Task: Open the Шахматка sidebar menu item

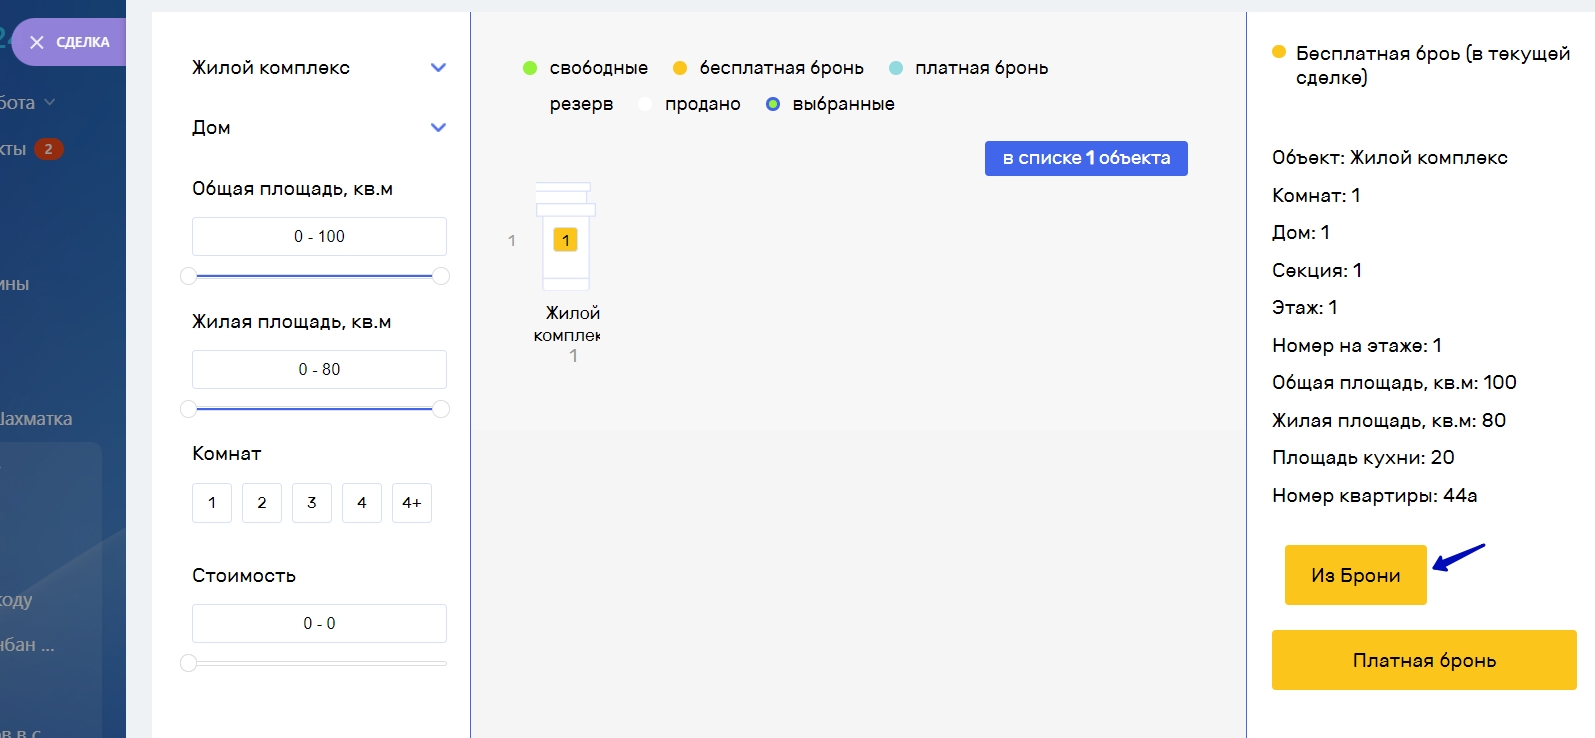Action: coord(36,419)
